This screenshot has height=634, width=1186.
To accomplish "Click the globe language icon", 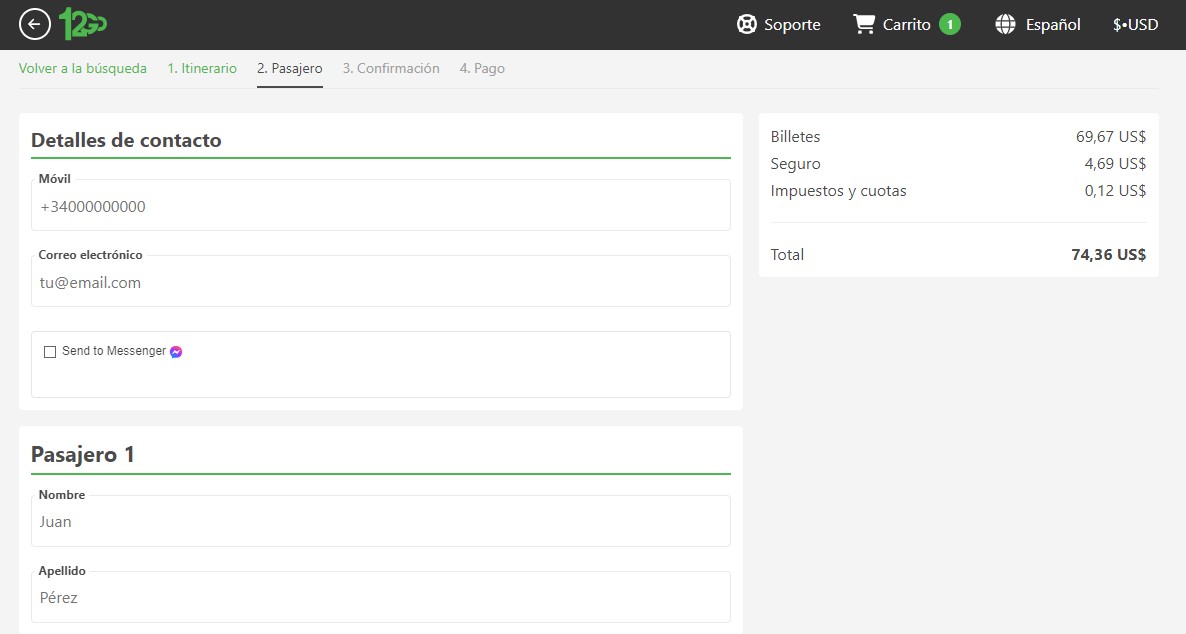I will click(x=1005, y=25).
